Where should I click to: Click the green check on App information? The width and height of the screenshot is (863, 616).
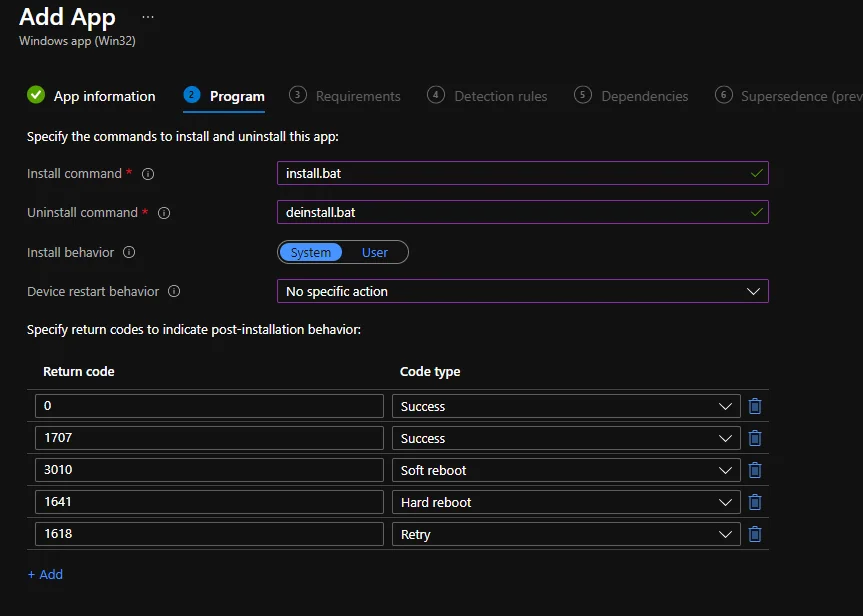click(x=36, y=95)
